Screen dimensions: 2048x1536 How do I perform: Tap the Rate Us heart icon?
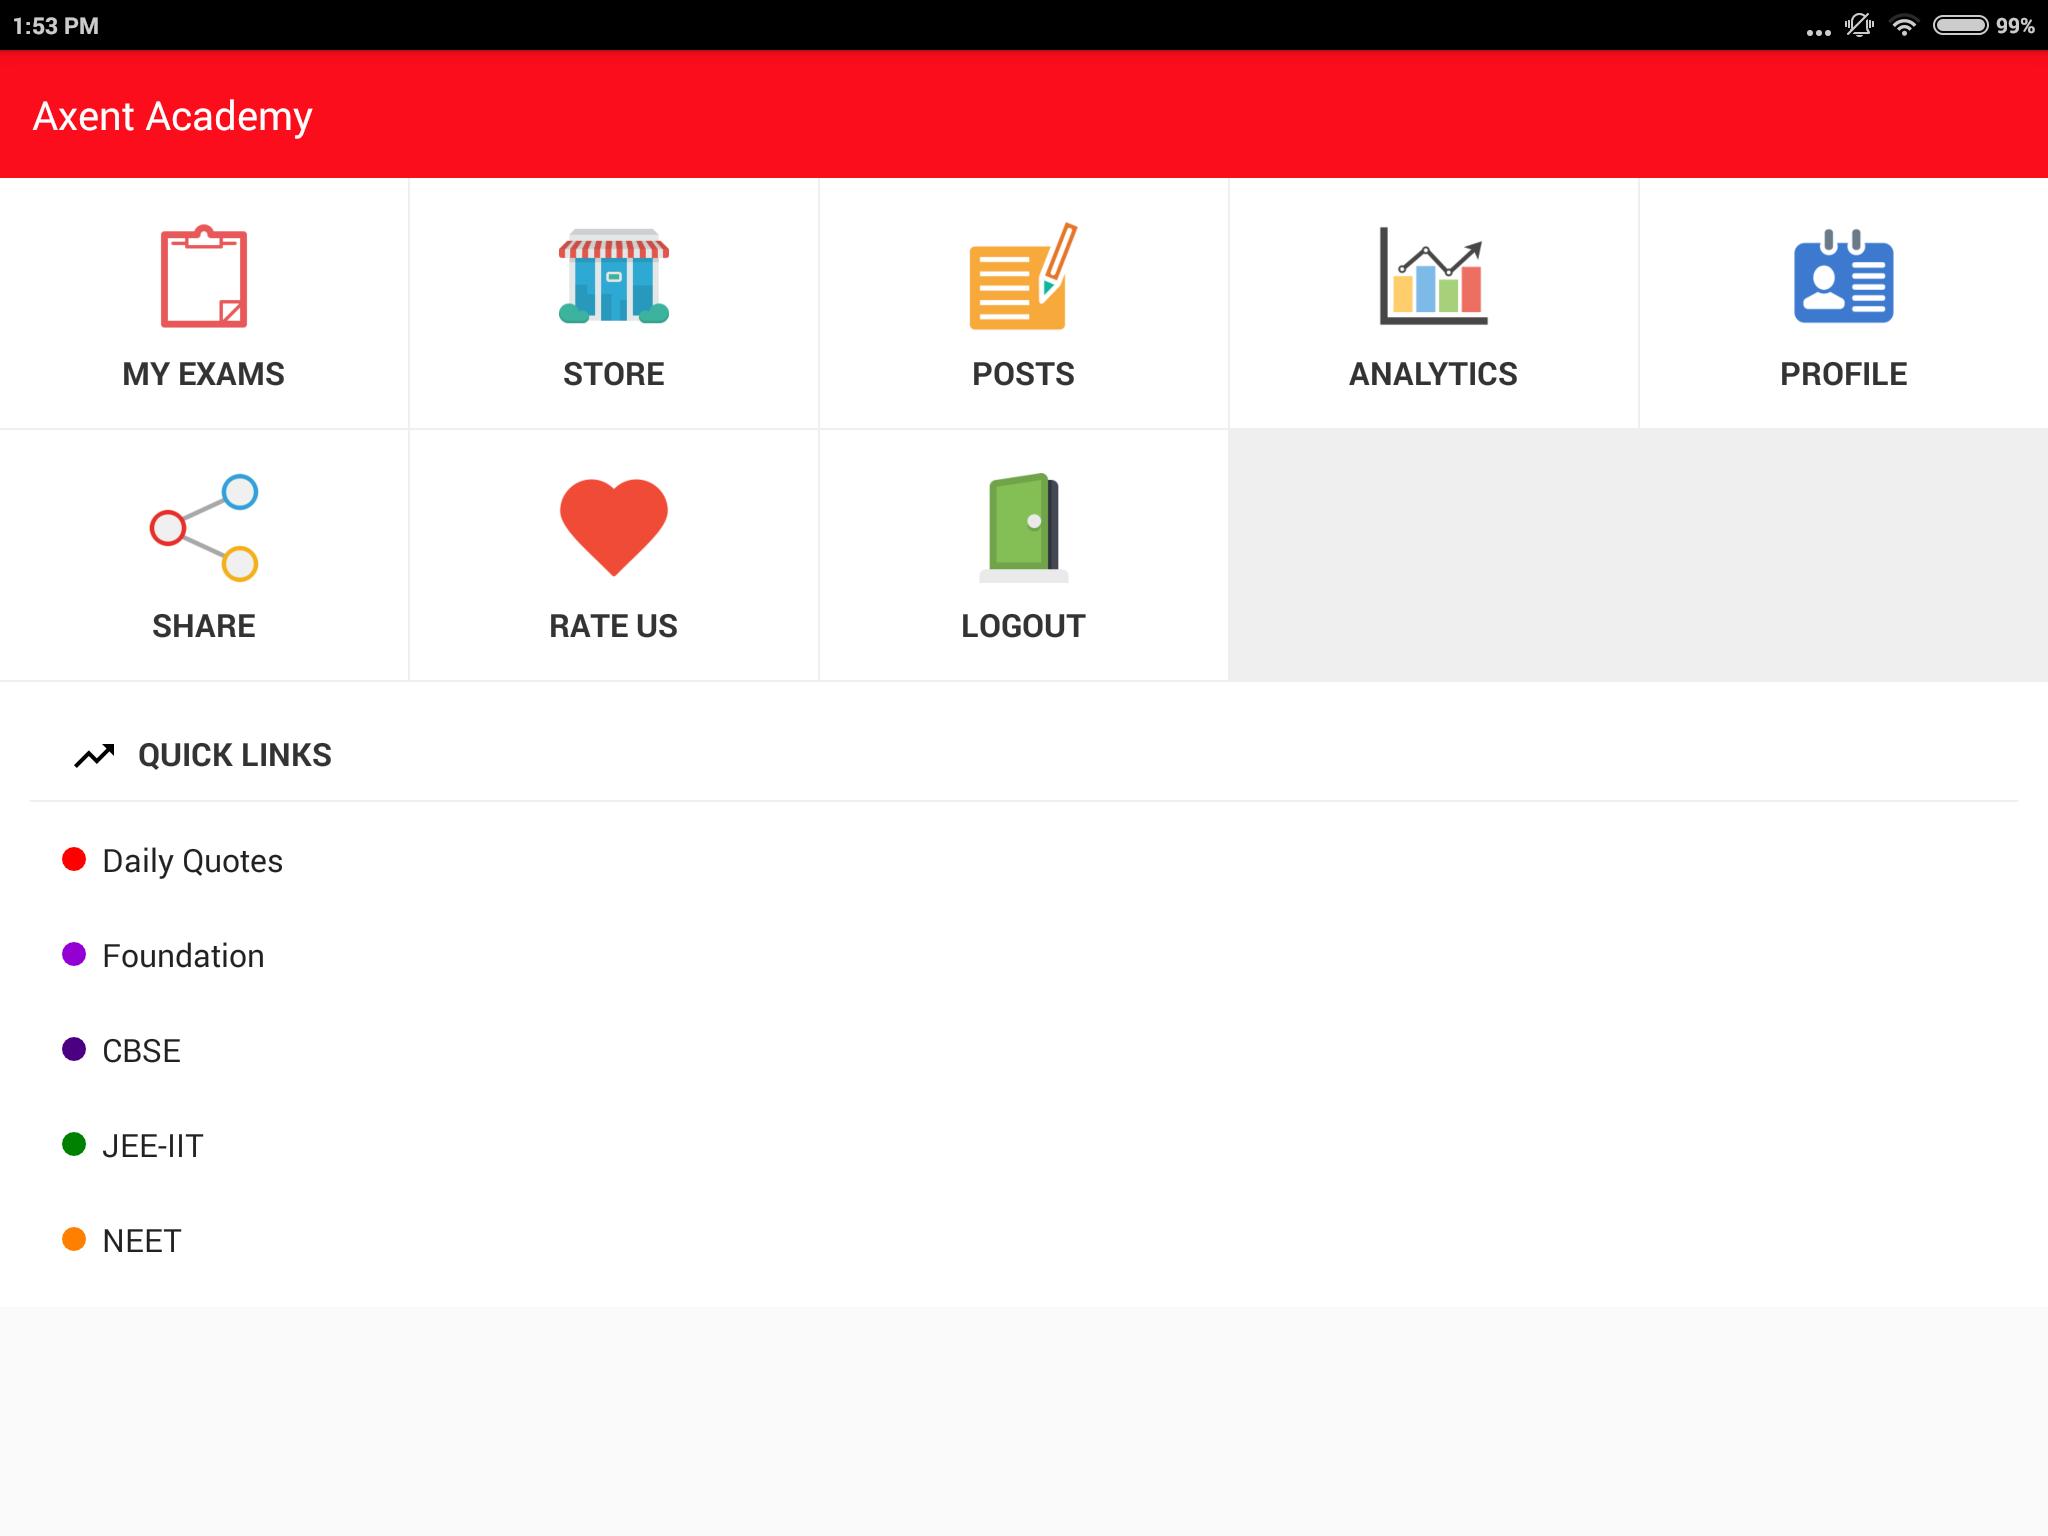click(x=614, y=527)
